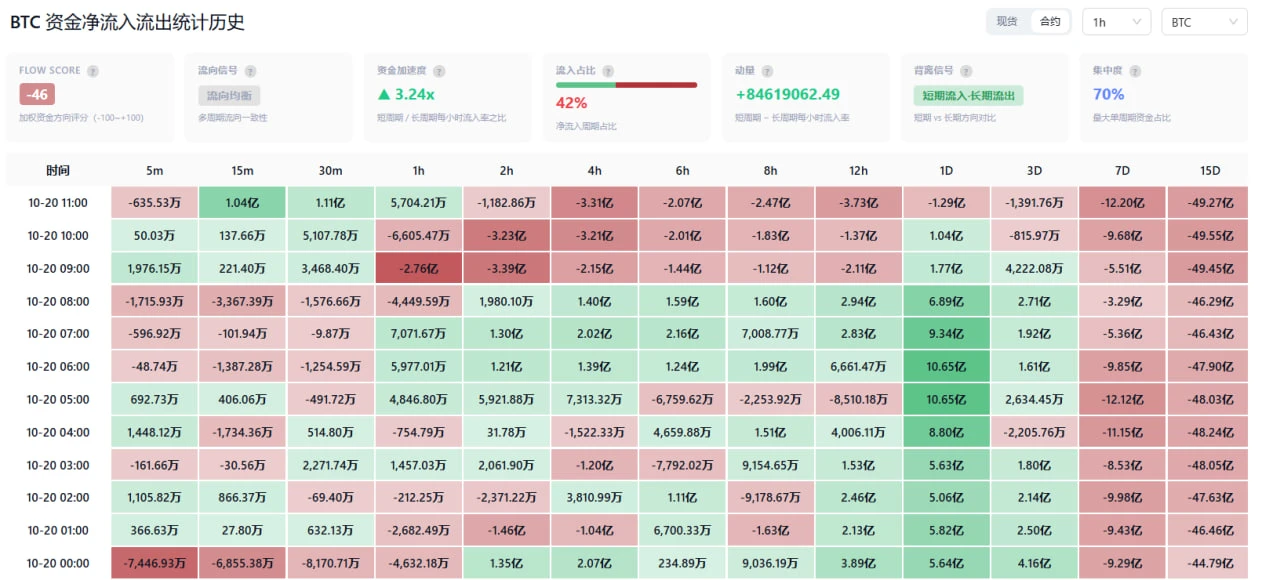Click the +84619062.49 momentum value

pos(787,95)
